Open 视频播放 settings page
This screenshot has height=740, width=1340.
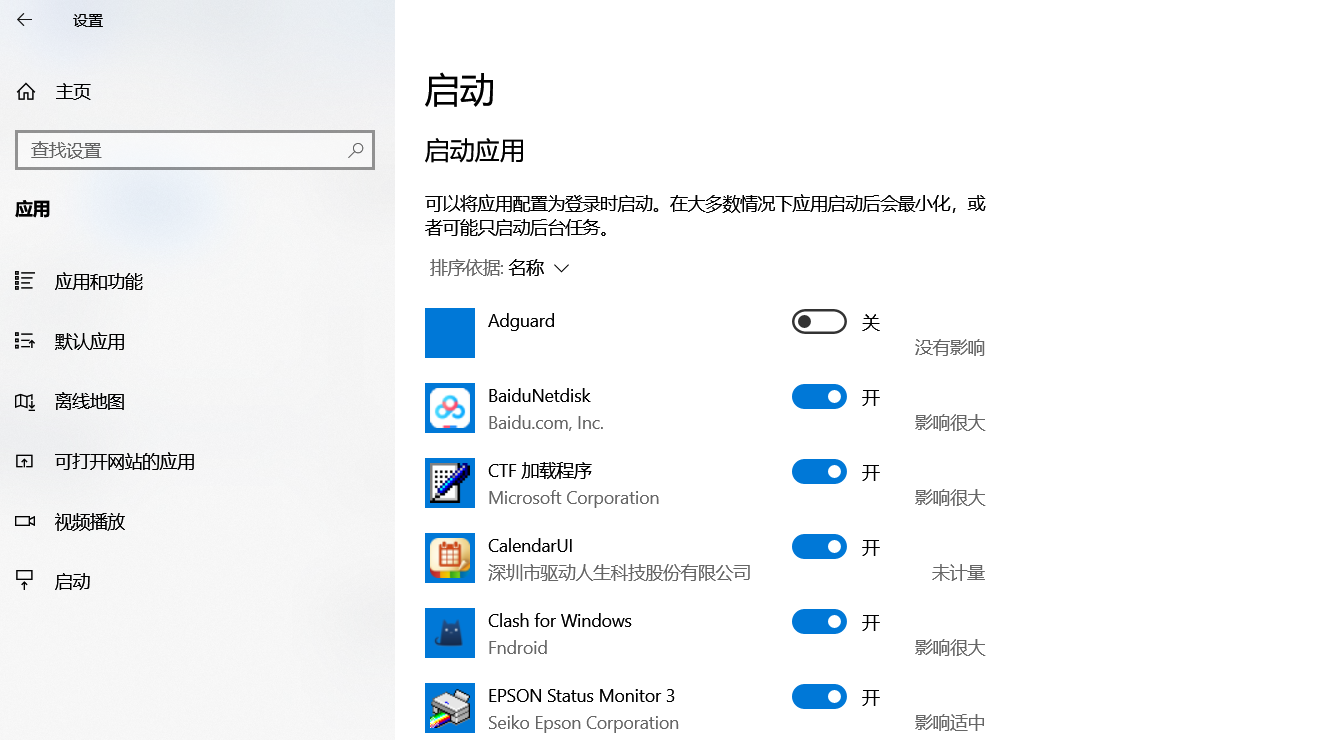pos(197,521)
